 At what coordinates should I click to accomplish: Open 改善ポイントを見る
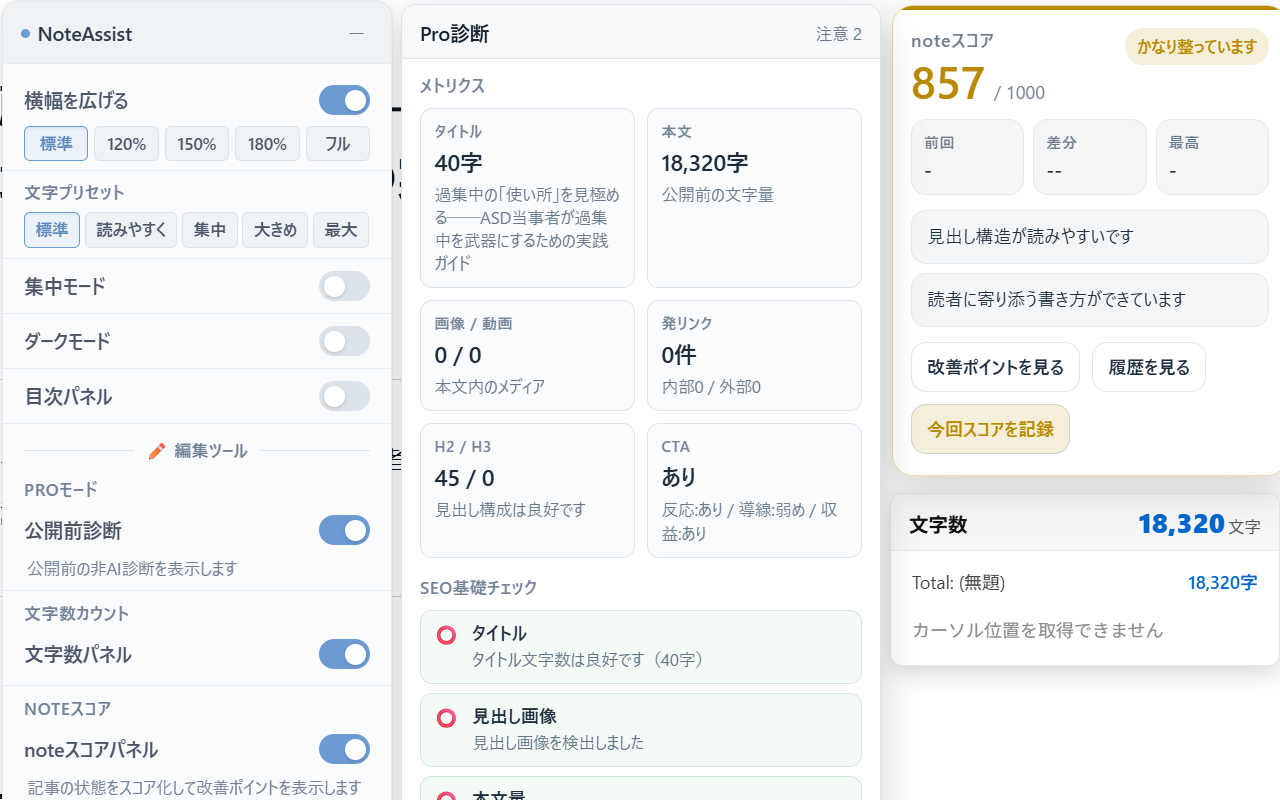[995, 367]
